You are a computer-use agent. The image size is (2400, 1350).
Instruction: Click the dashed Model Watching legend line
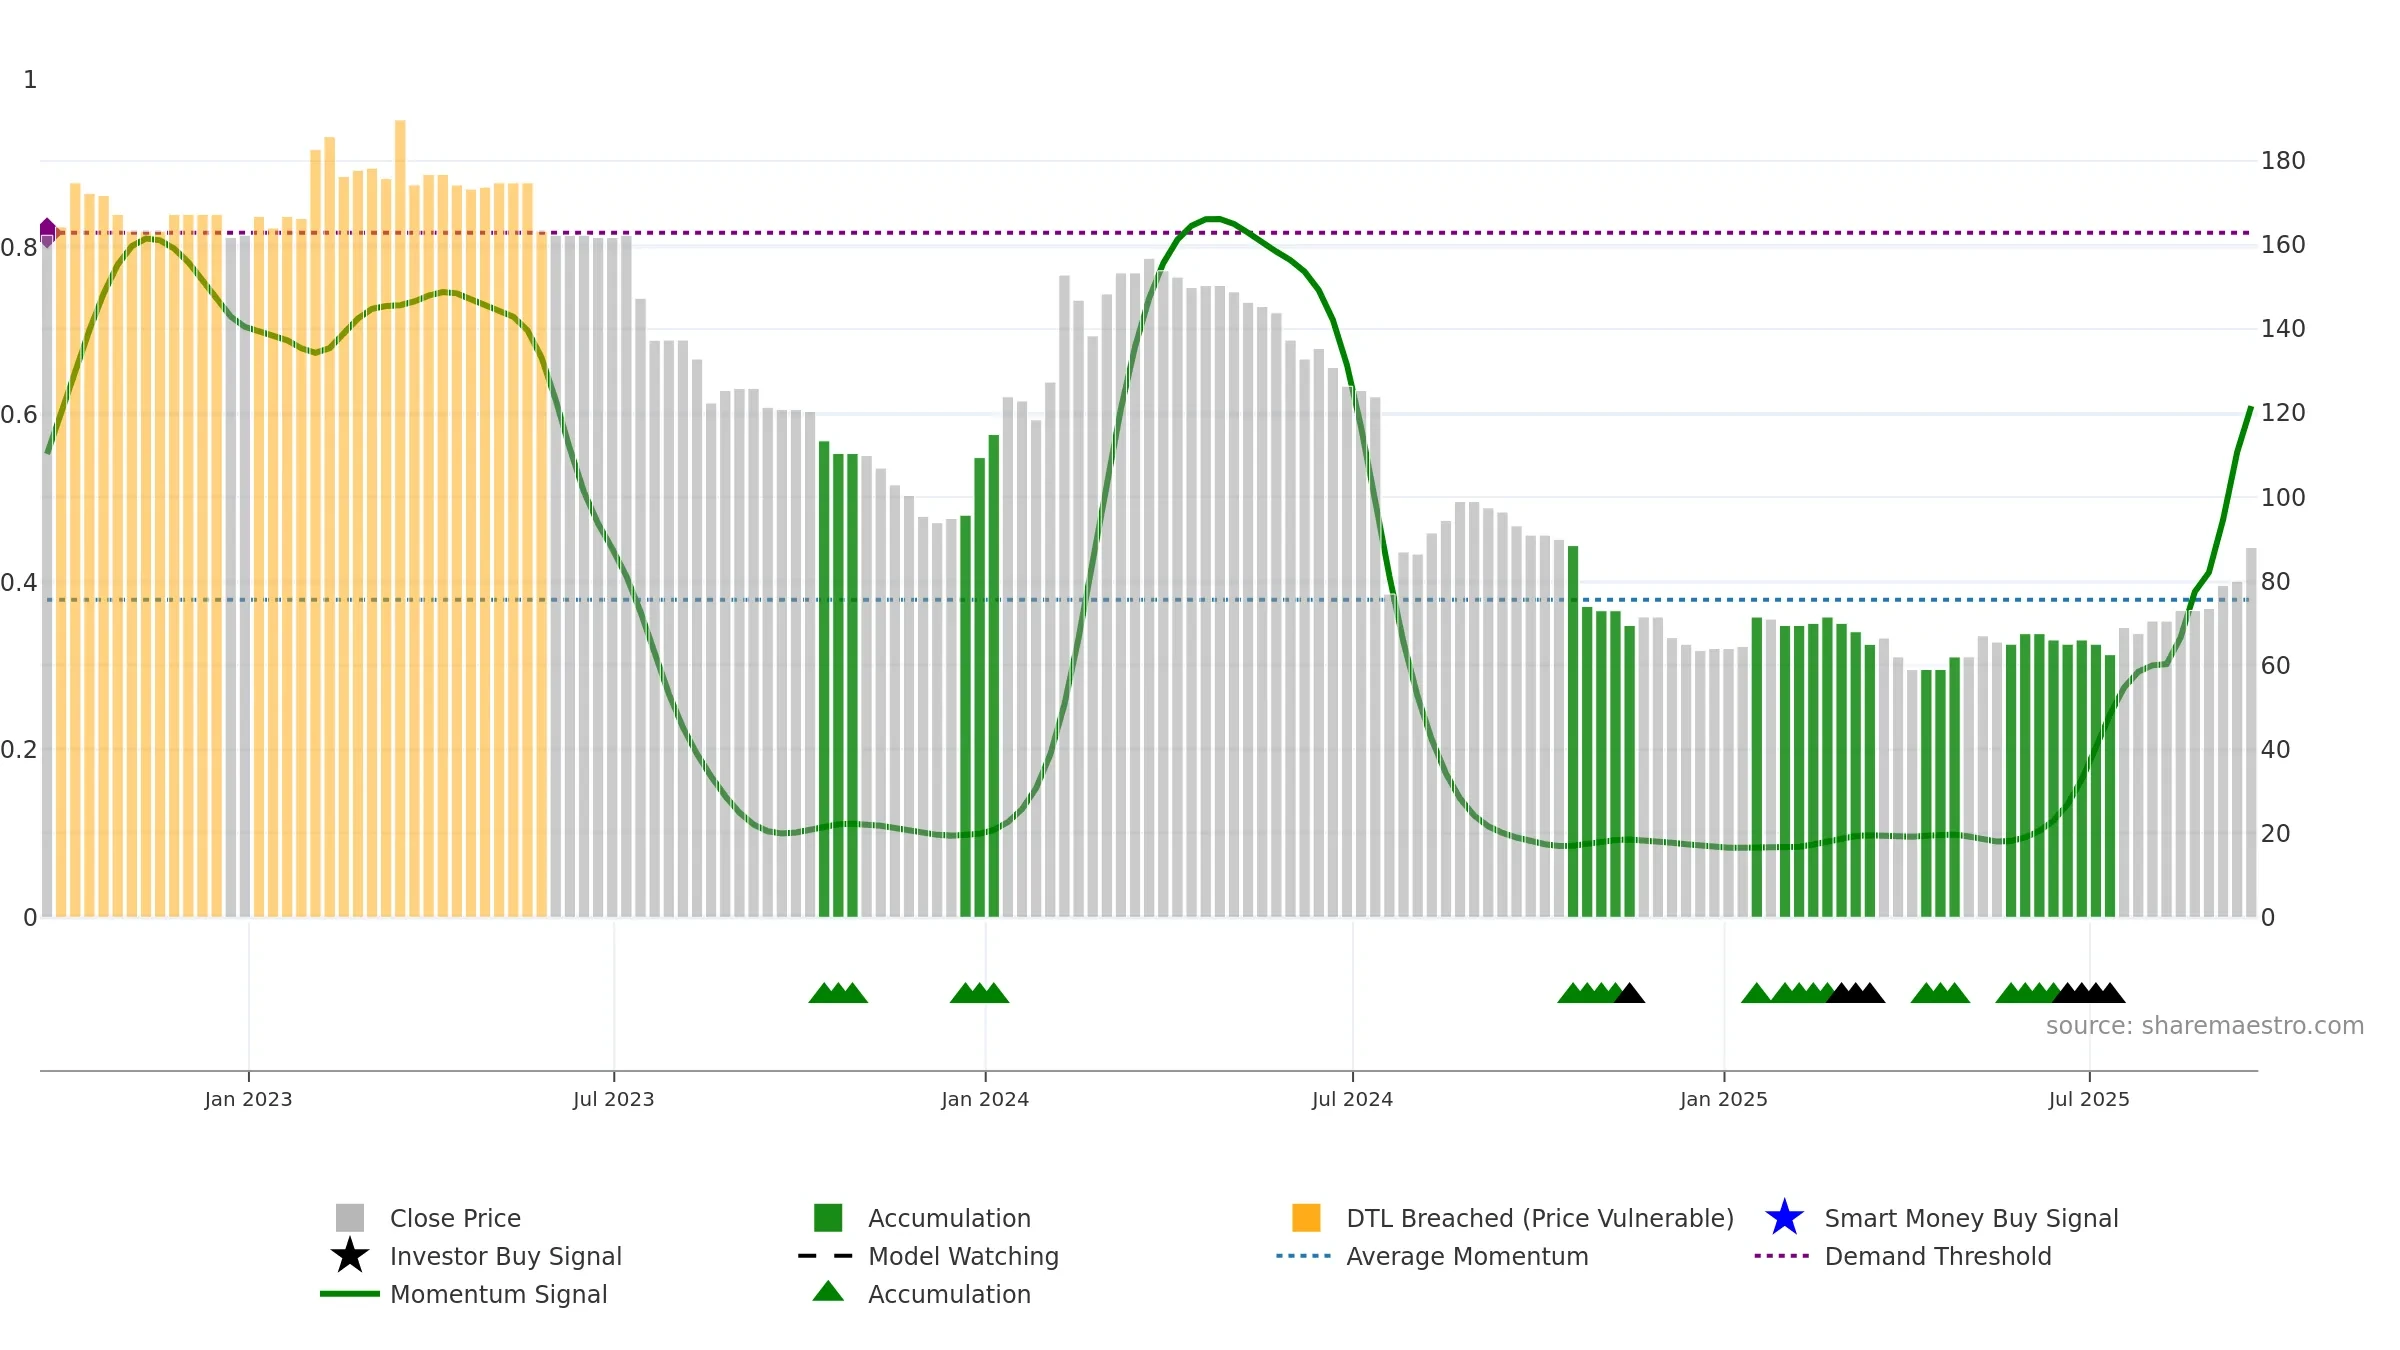coord(826,1256)
